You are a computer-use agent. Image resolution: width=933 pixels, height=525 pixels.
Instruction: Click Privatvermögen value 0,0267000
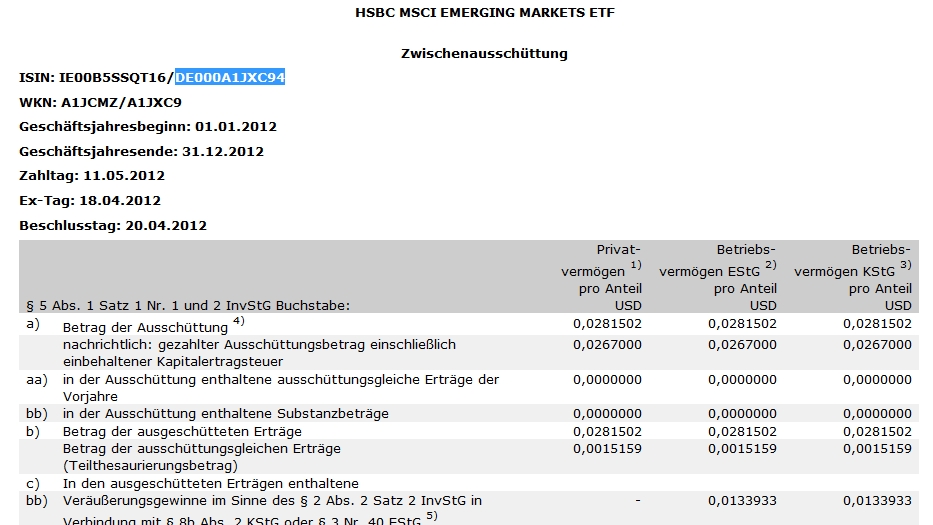[x=608, y=345]
